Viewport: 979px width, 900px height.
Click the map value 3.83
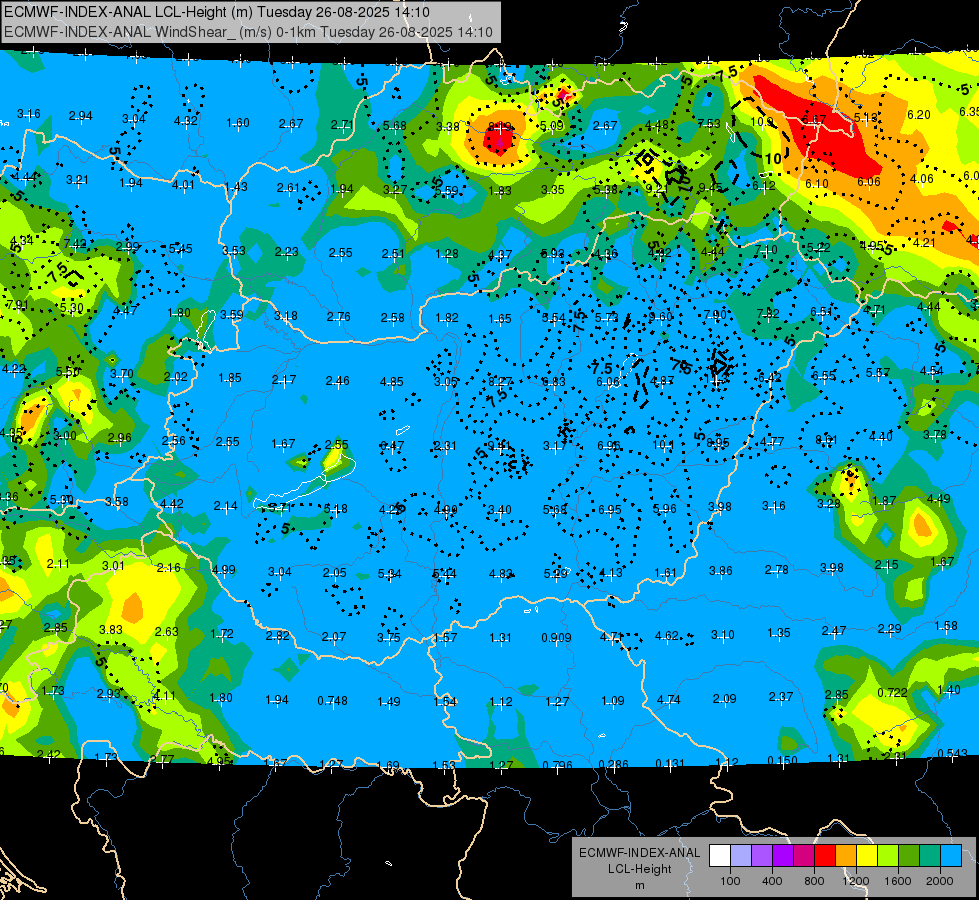pyautogui.click(x=111, y=630)
